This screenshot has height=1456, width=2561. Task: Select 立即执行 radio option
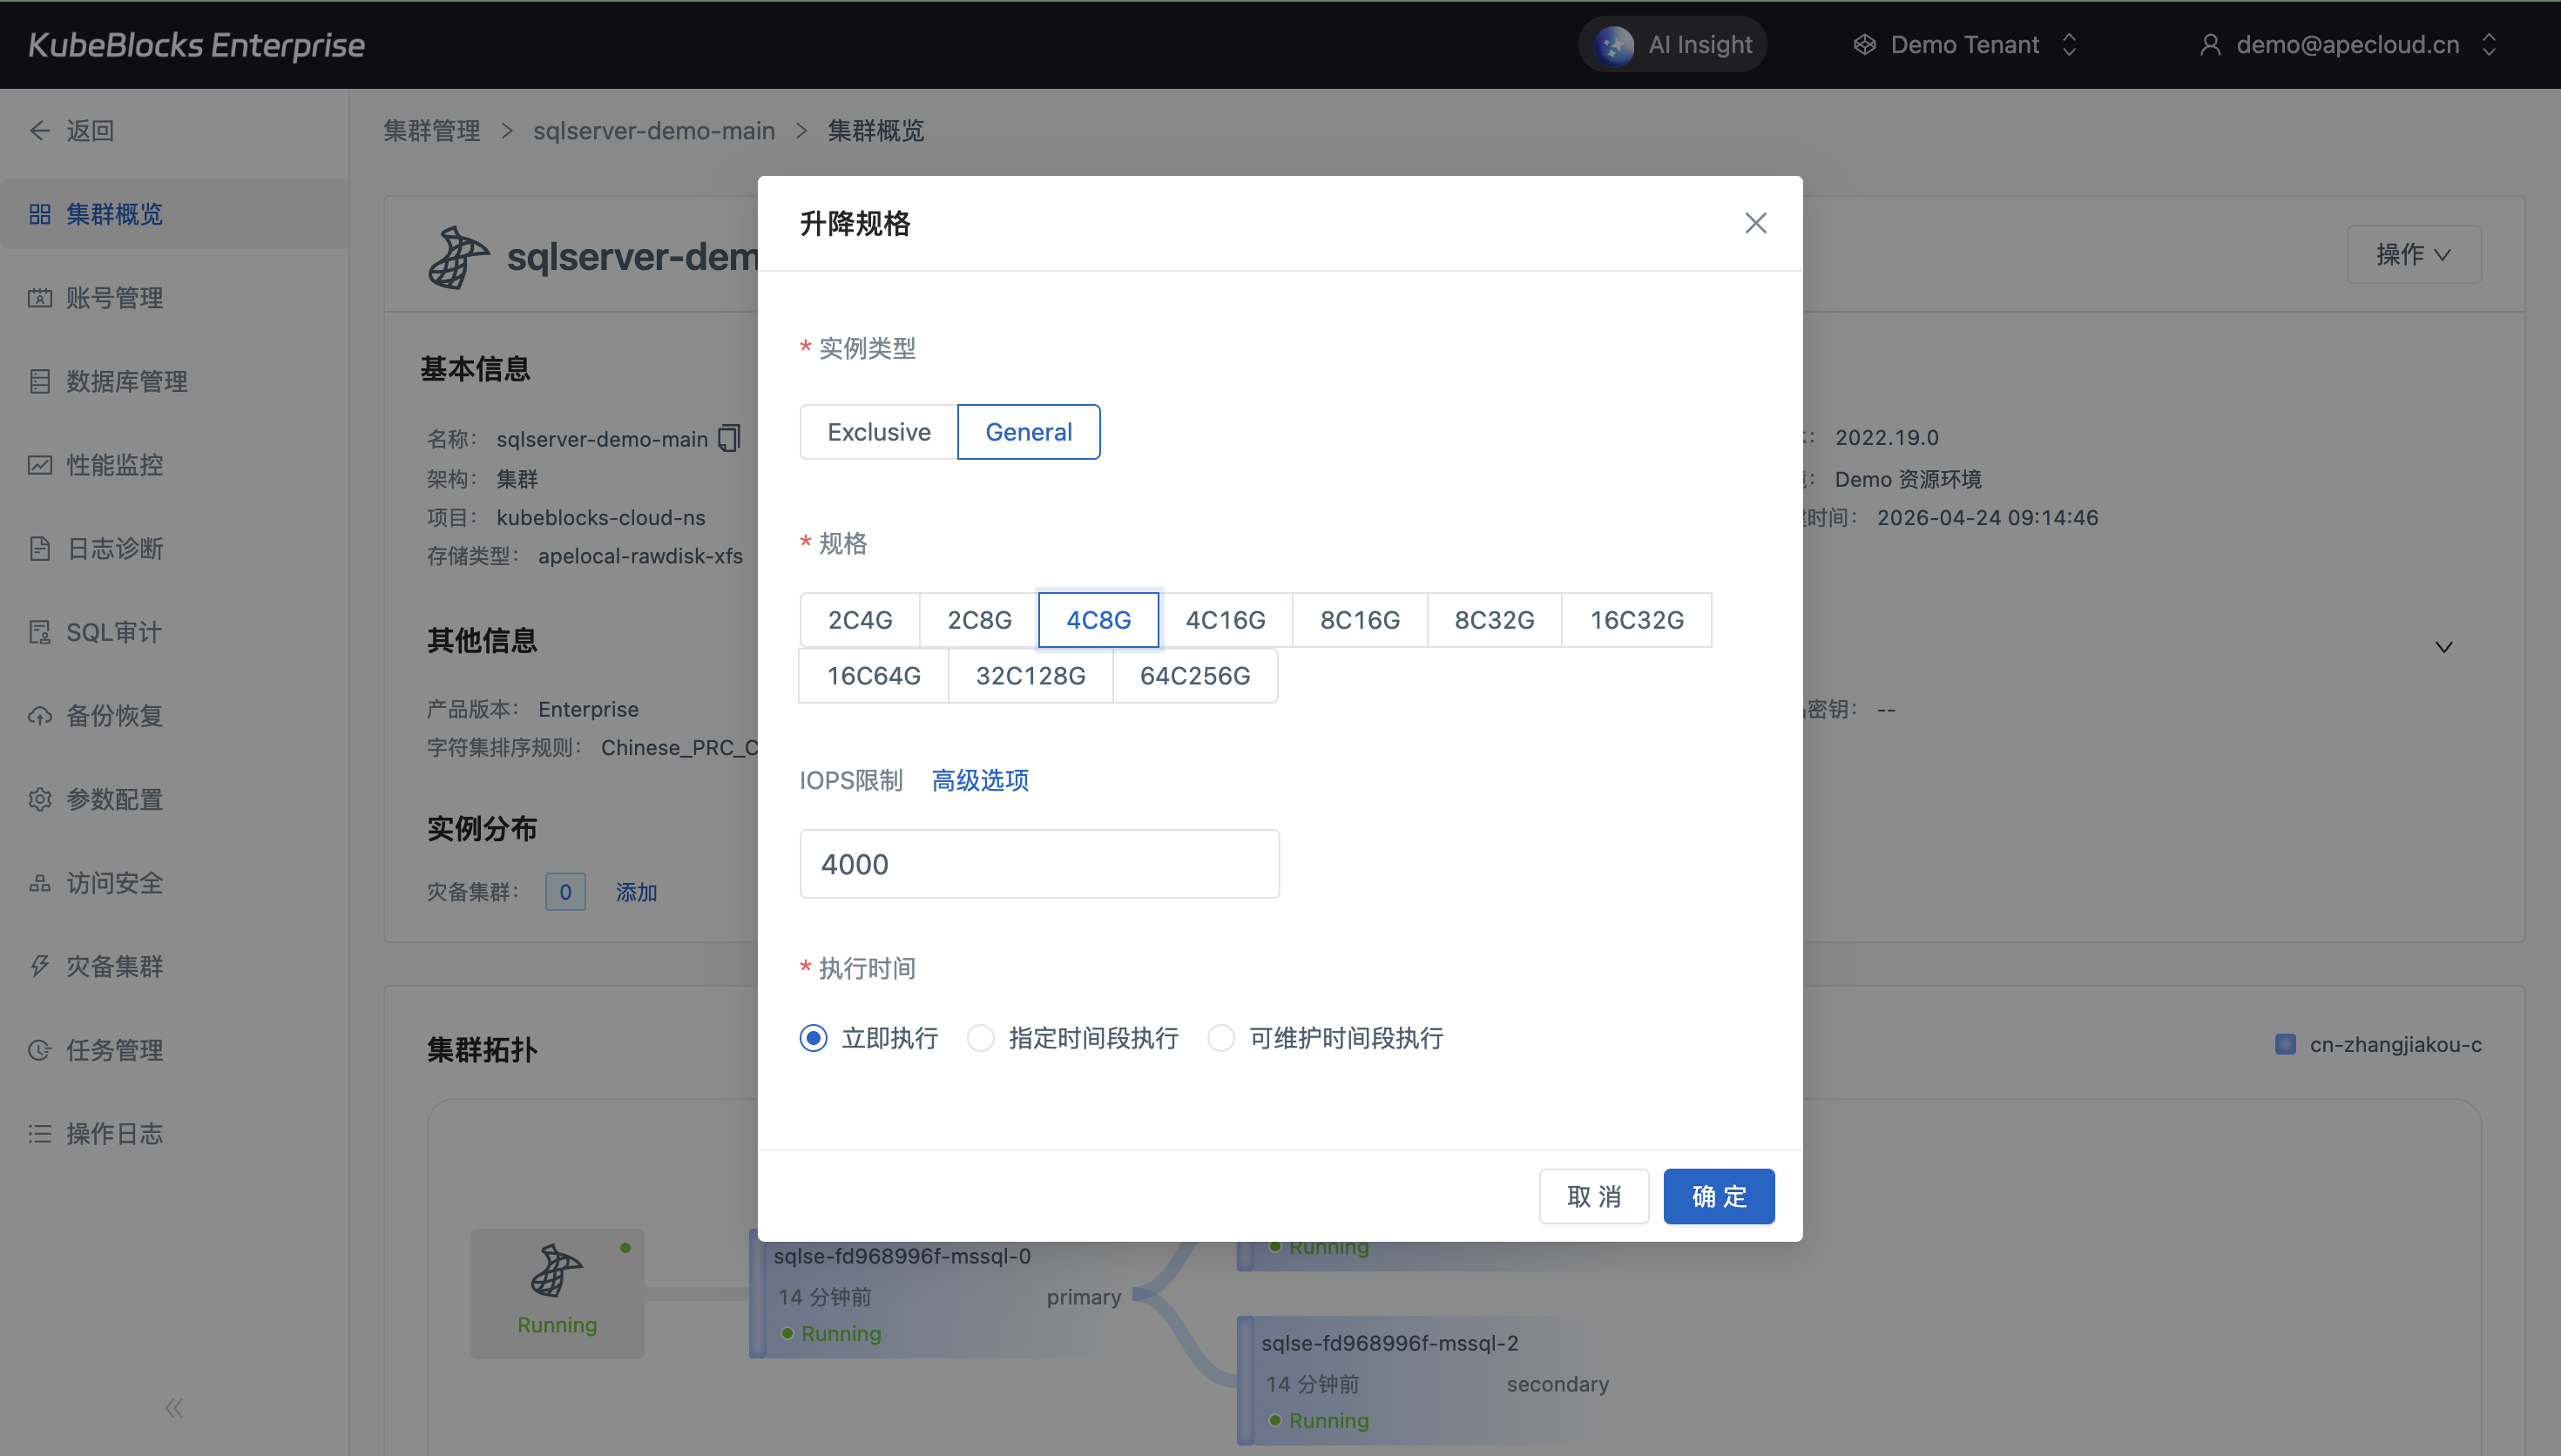(813, 1038)
